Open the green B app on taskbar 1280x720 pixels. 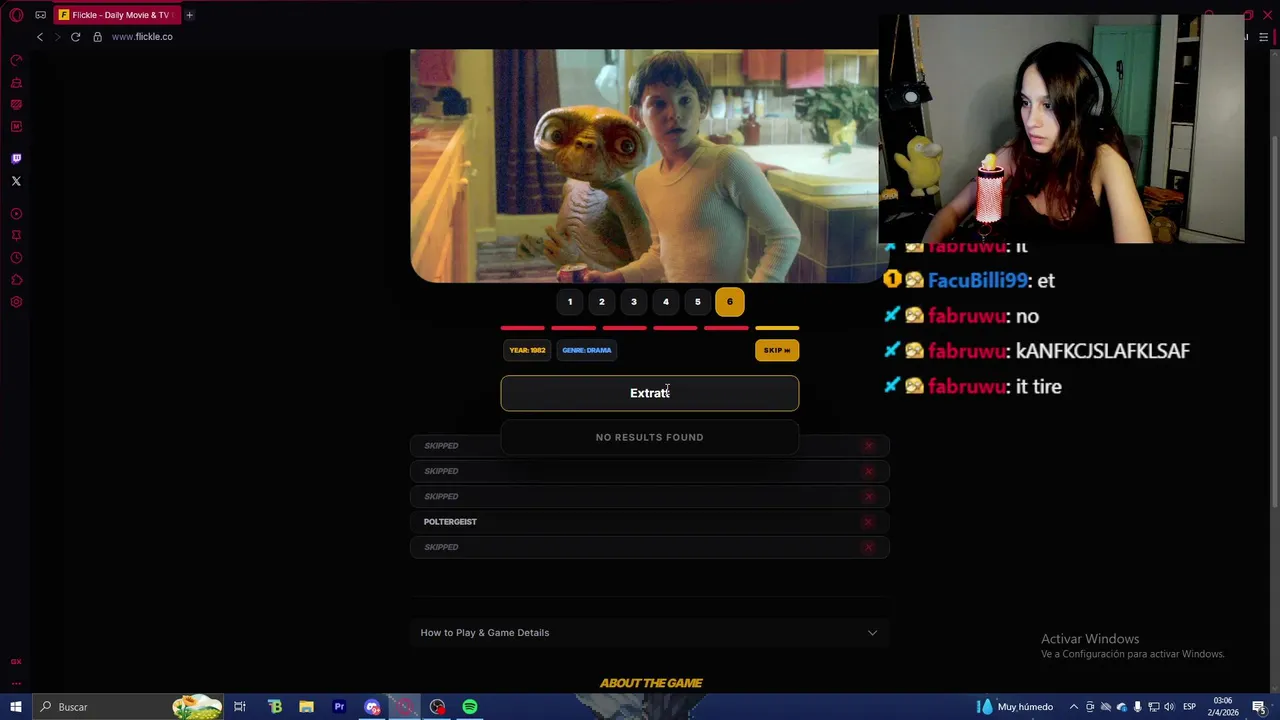(275, 707)
